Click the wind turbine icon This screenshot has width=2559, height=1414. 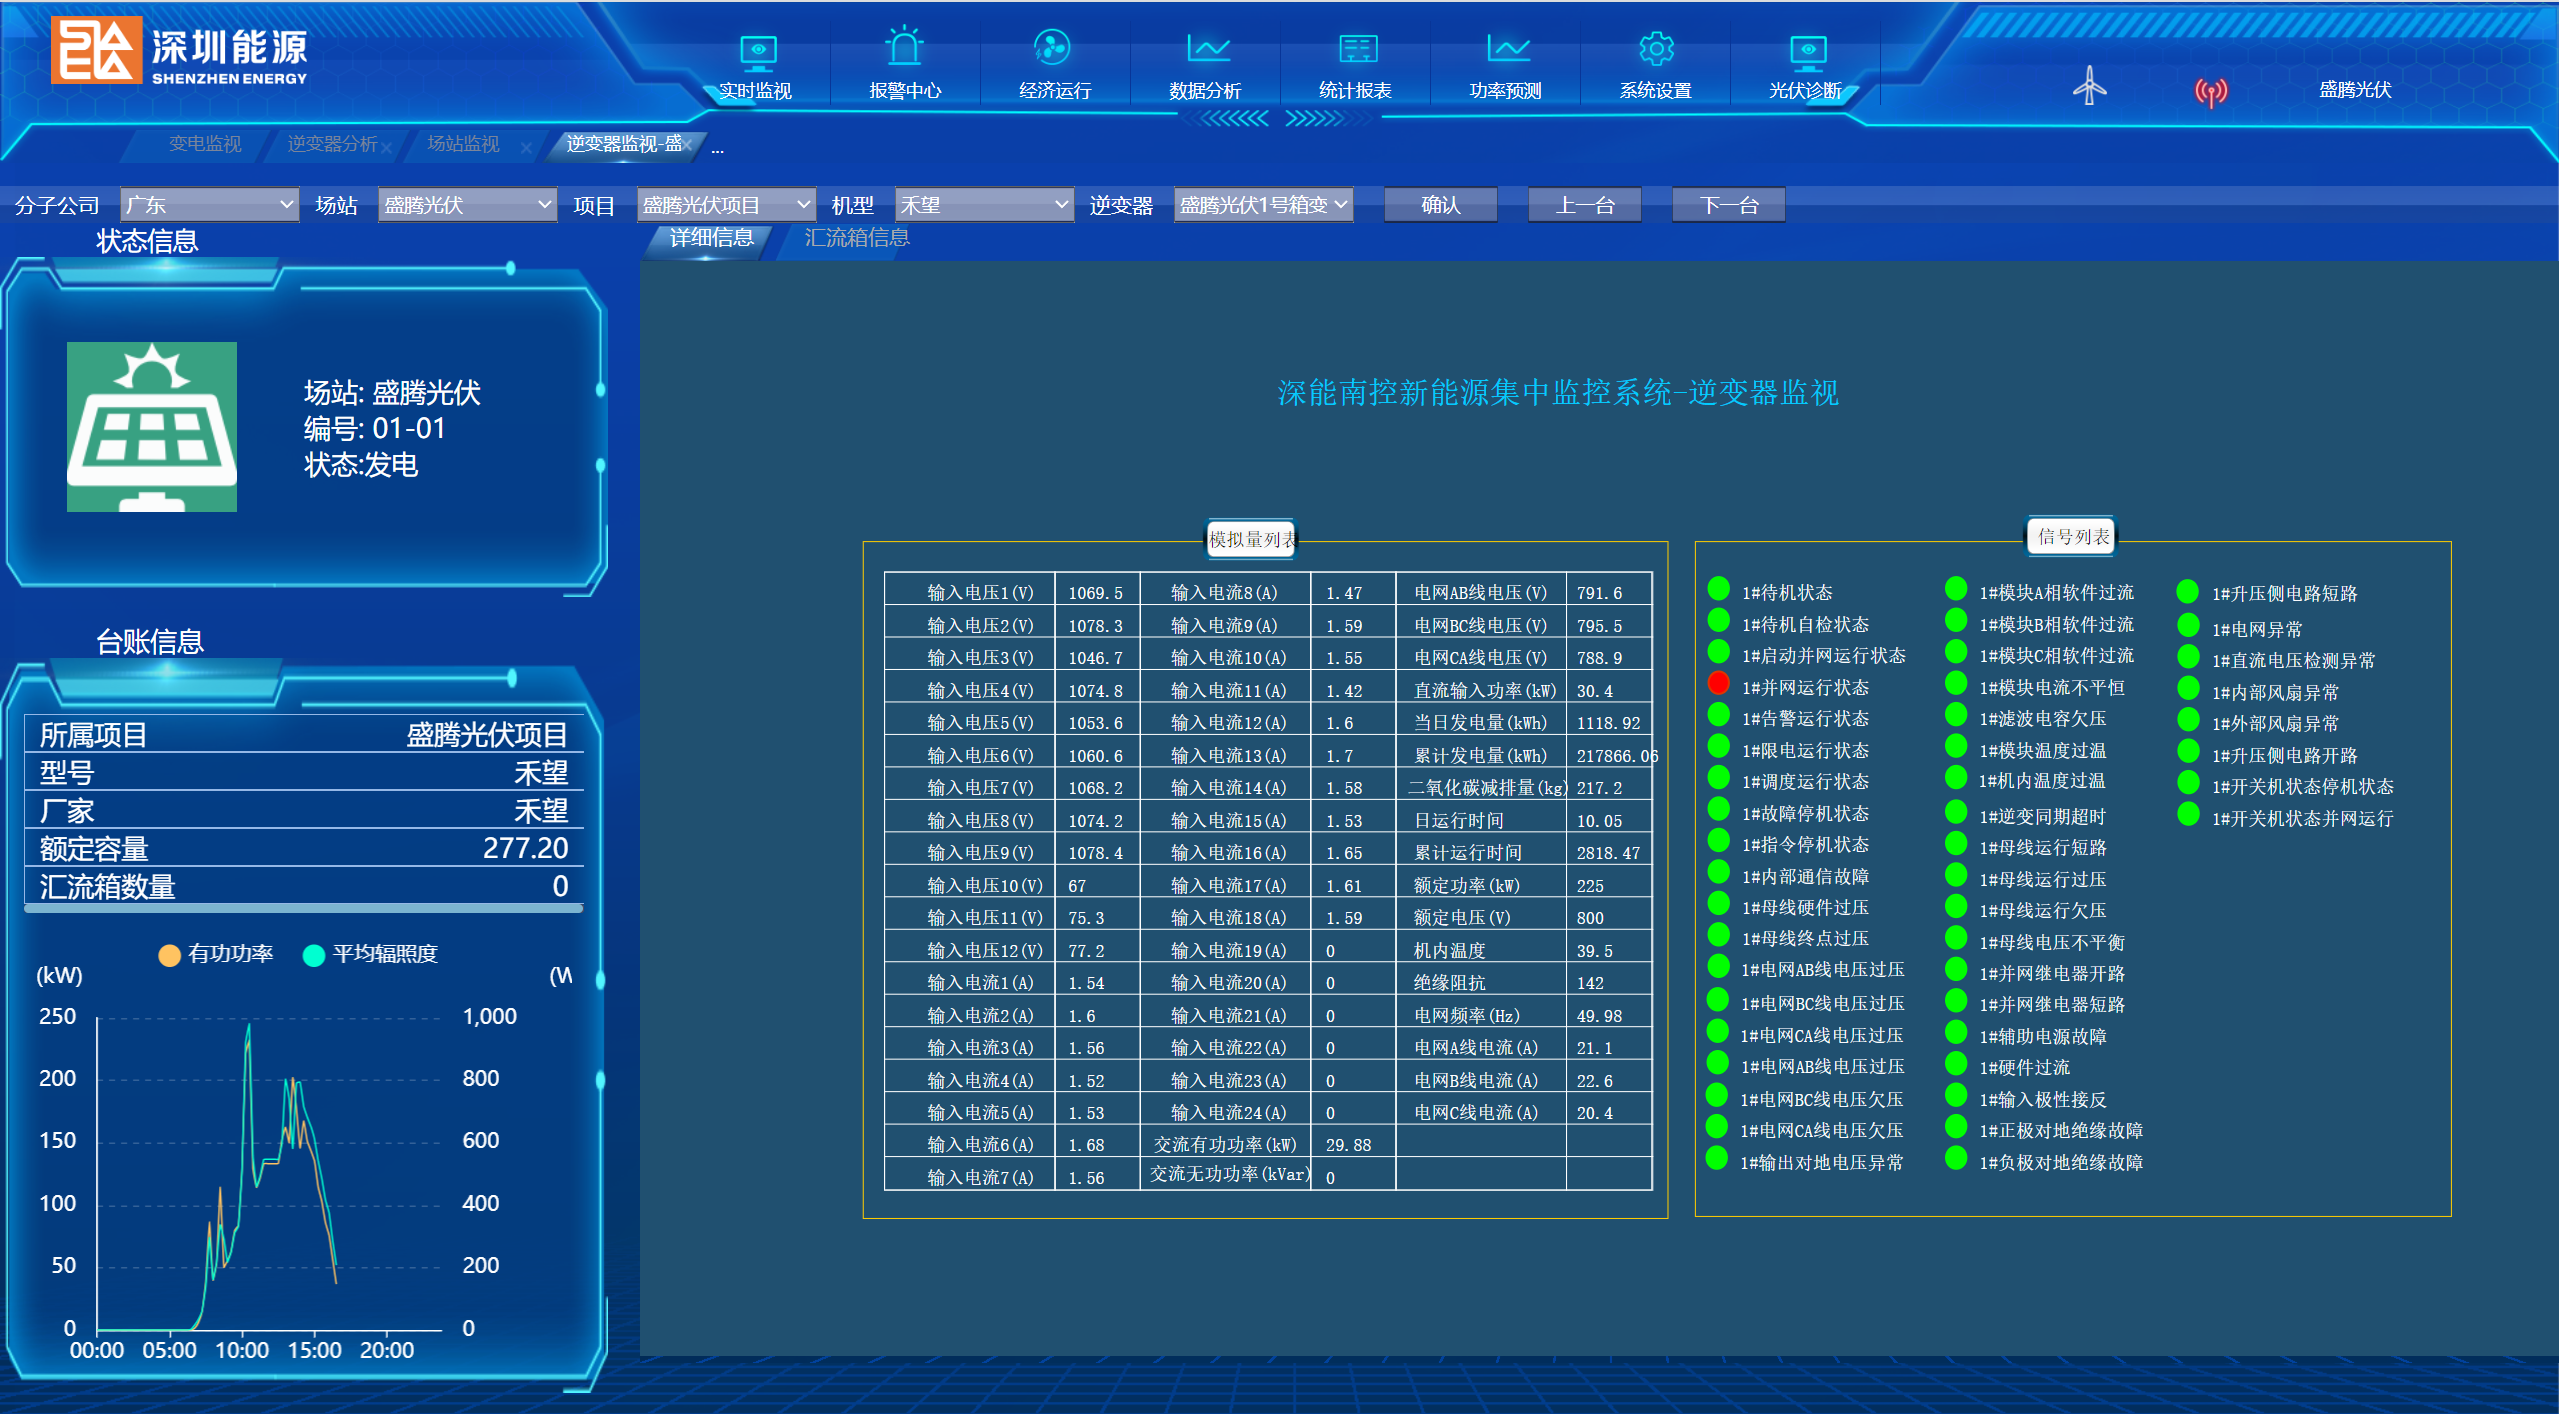pyautogui.click(x=2089, y=86)
